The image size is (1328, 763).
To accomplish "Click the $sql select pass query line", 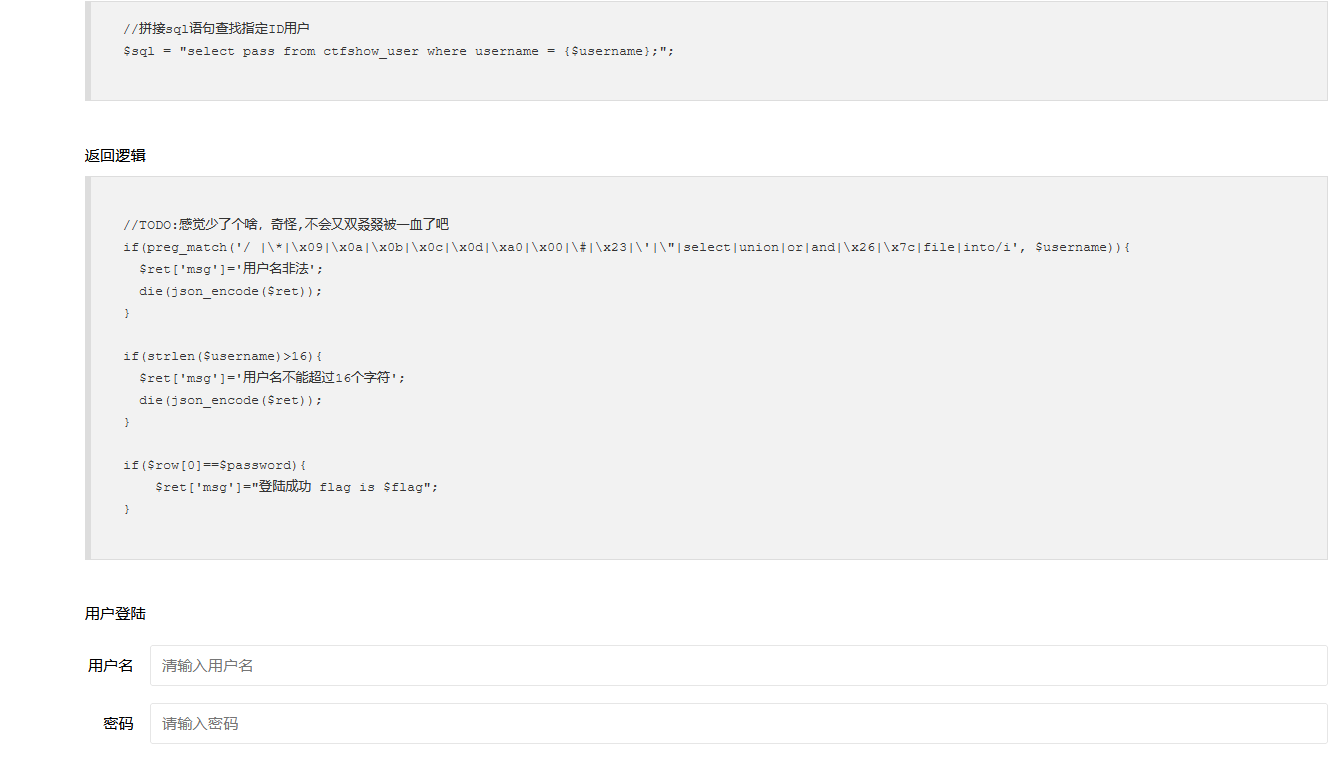I will [399, 51].
